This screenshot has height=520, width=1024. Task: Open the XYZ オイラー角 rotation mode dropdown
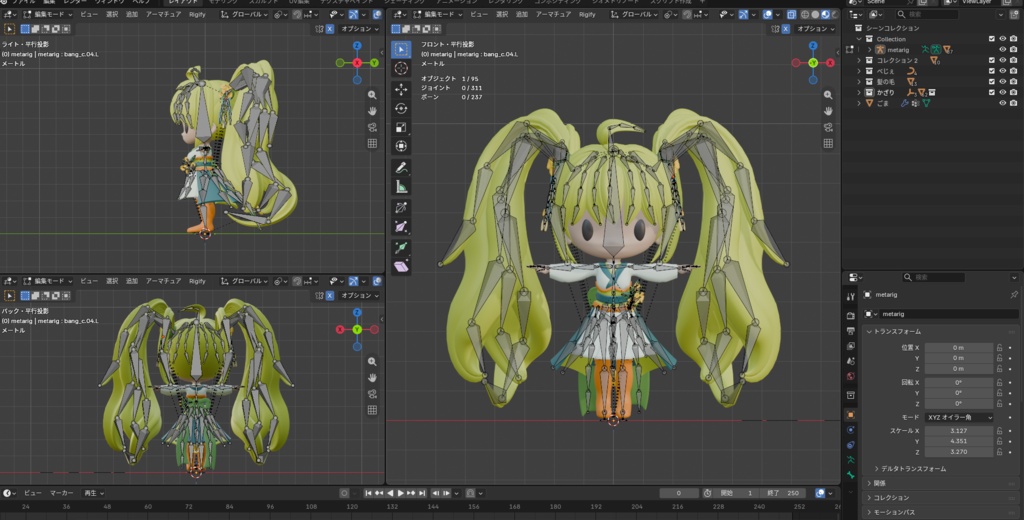[x=959, y=417]
